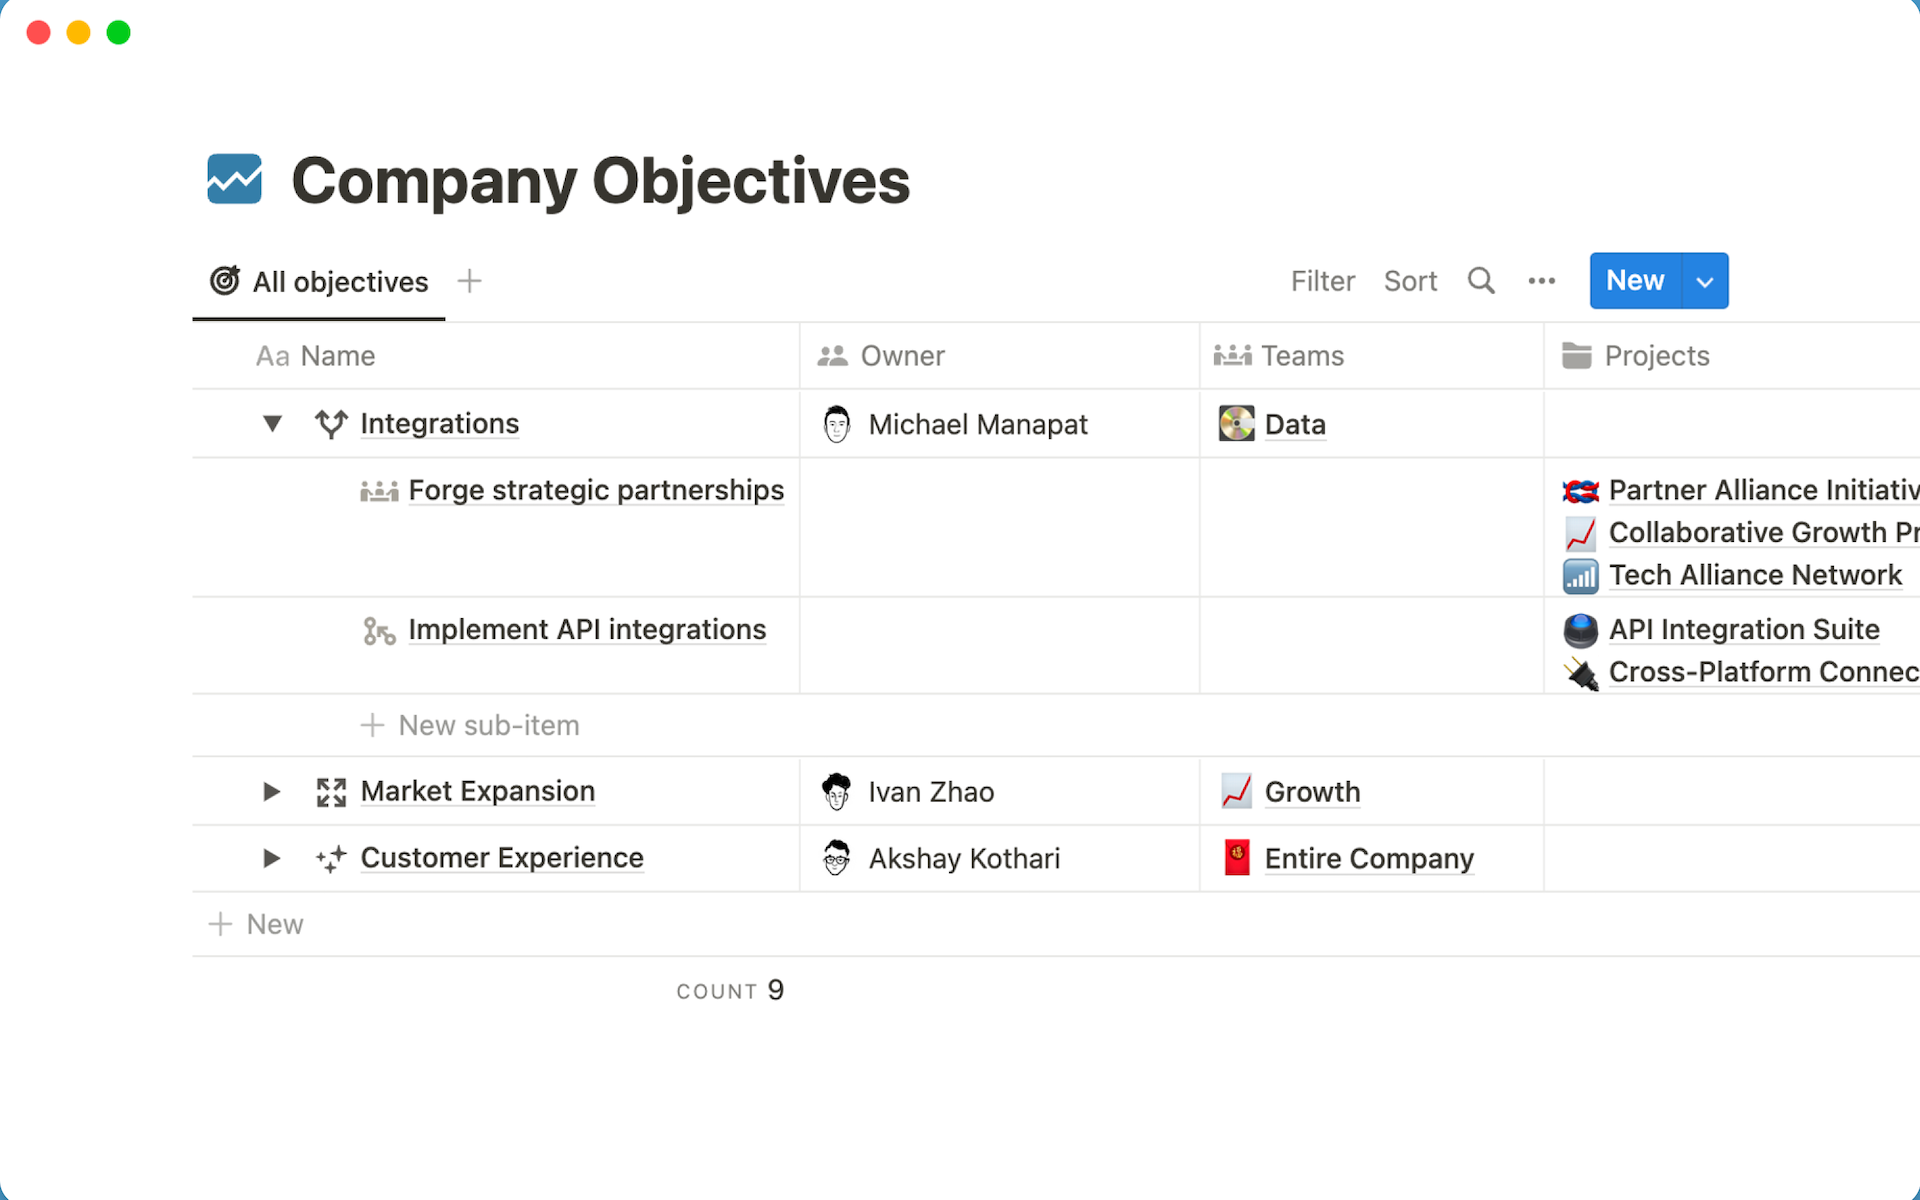The image size is (1920, 1200).
Task: Collapse the Integrations row
Action: (272, 424)
